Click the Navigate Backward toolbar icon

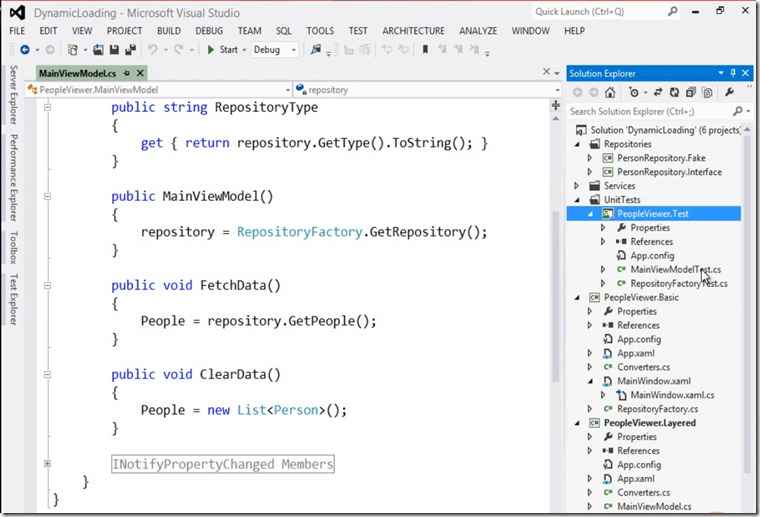click(x=25, y=49)
